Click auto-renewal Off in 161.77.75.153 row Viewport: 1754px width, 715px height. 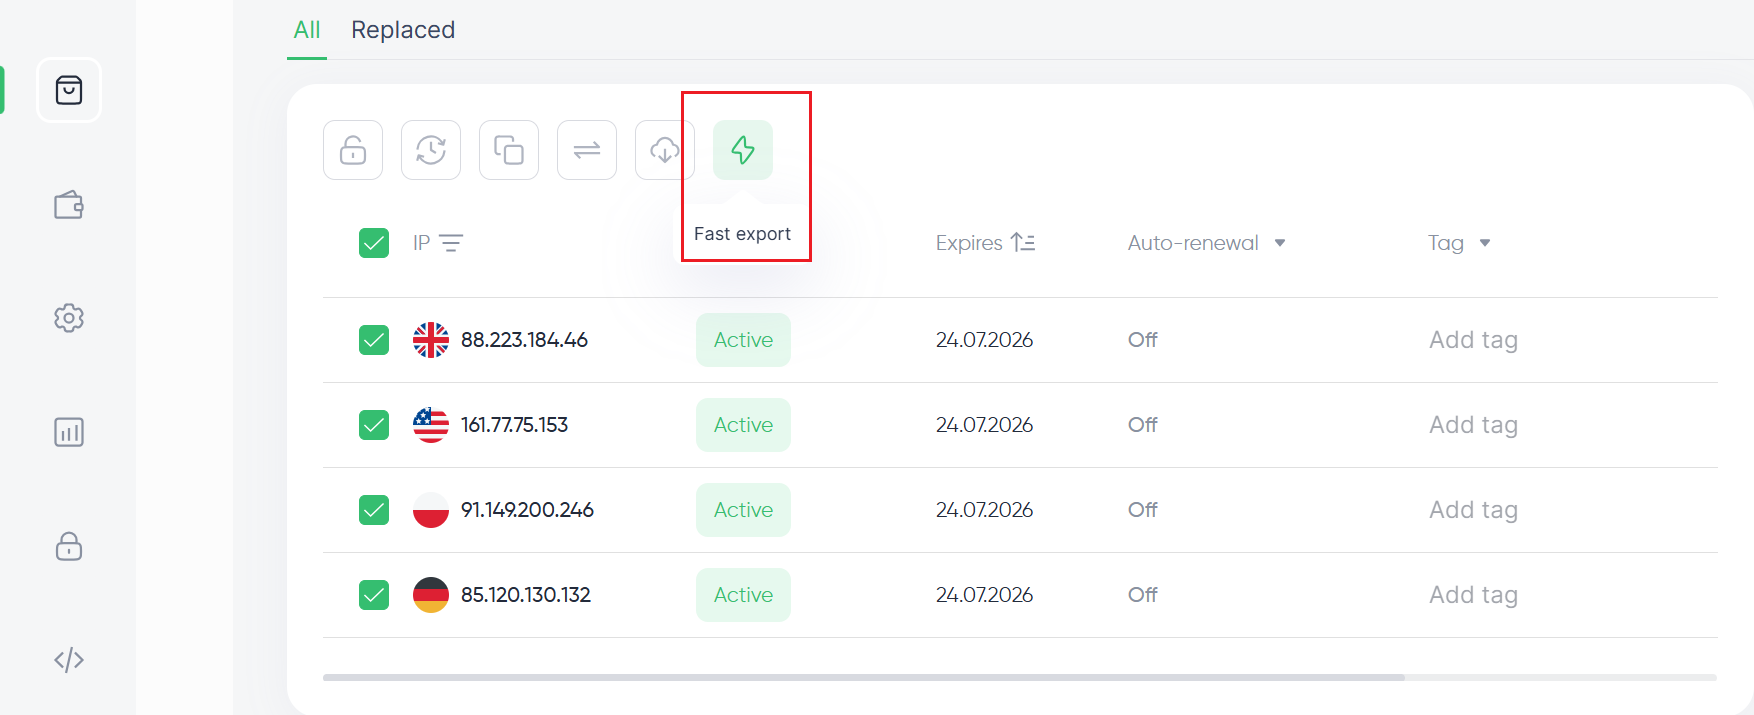(1143, 425)
